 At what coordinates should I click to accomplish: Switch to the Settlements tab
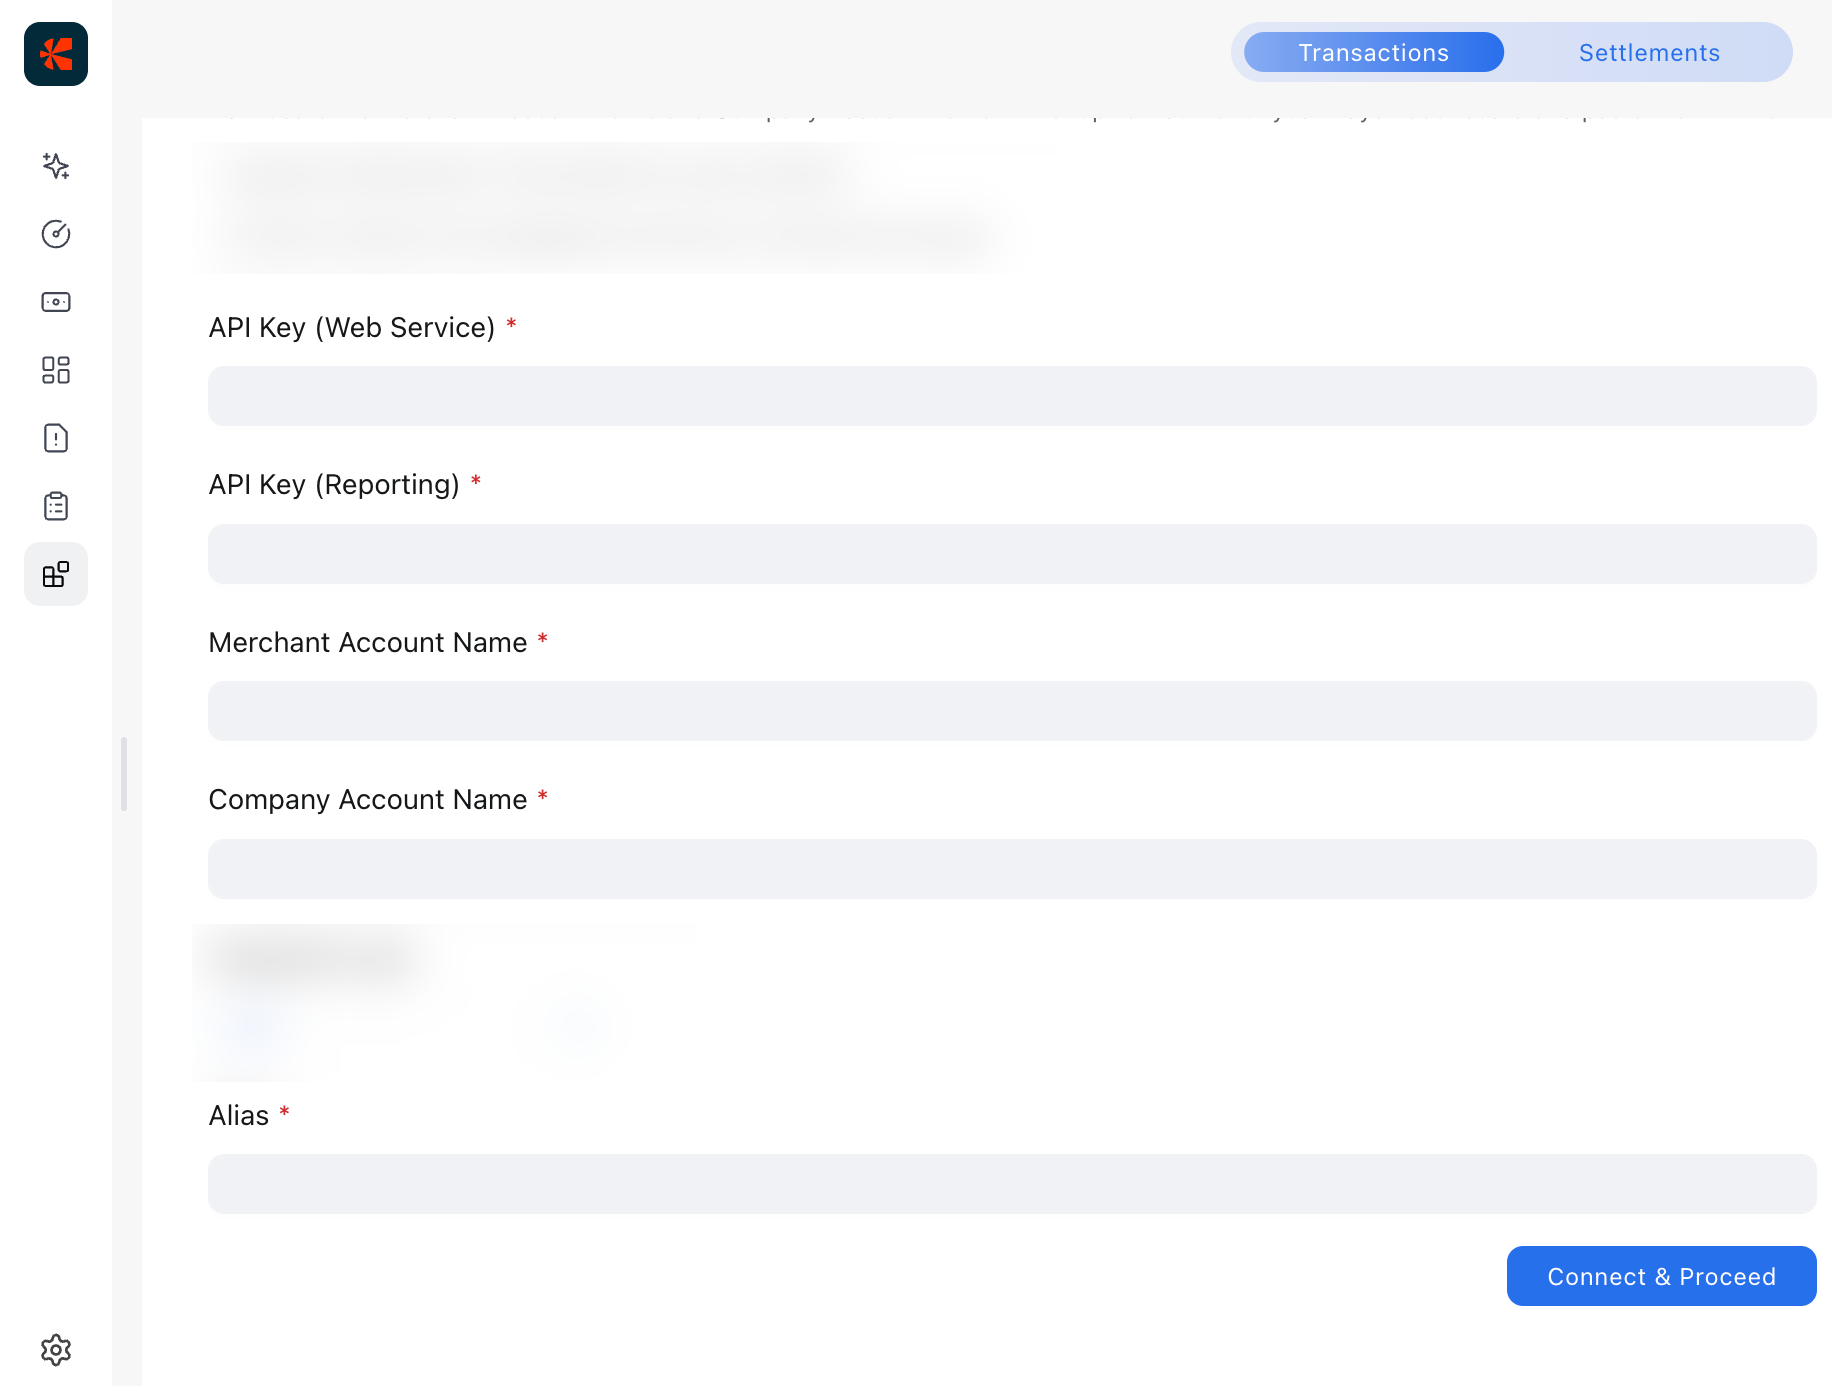tap(1649, 52)
